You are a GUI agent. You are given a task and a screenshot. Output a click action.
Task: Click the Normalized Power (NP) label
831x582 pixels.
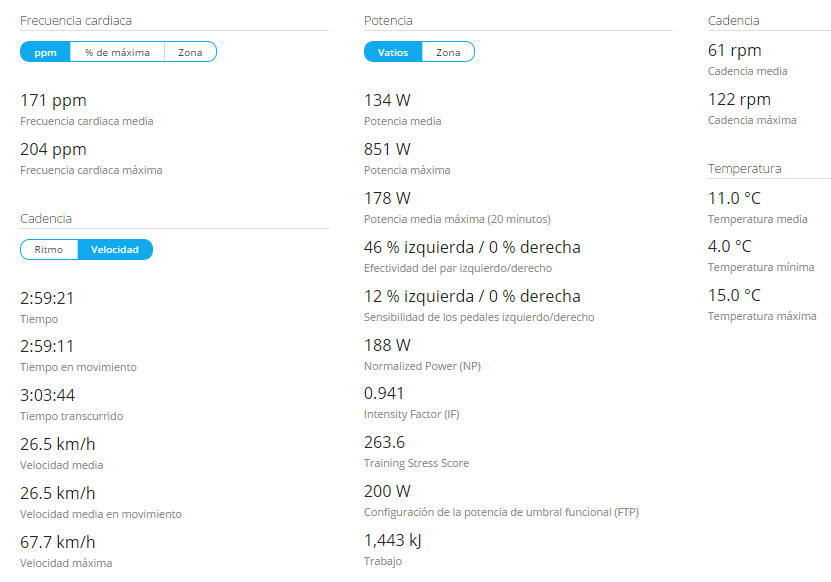(x=422, y=366)
